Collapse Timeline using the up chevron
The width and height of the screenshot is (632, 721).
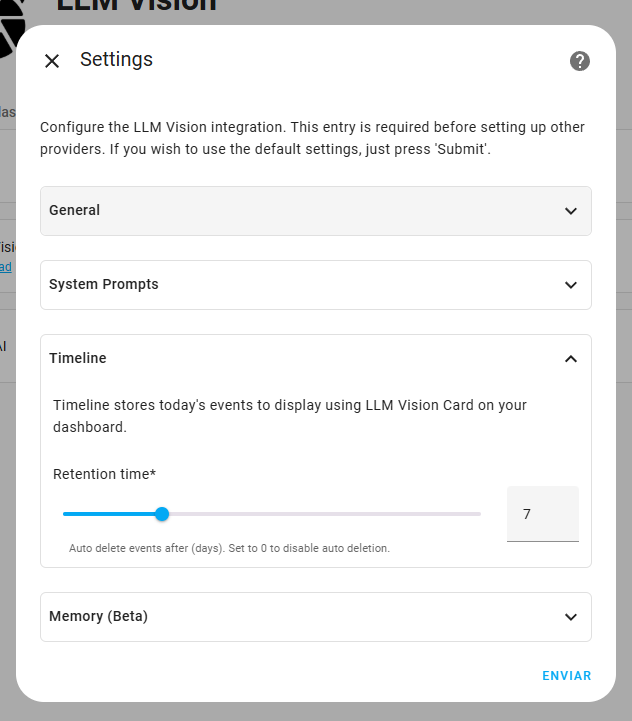point(571,359)
